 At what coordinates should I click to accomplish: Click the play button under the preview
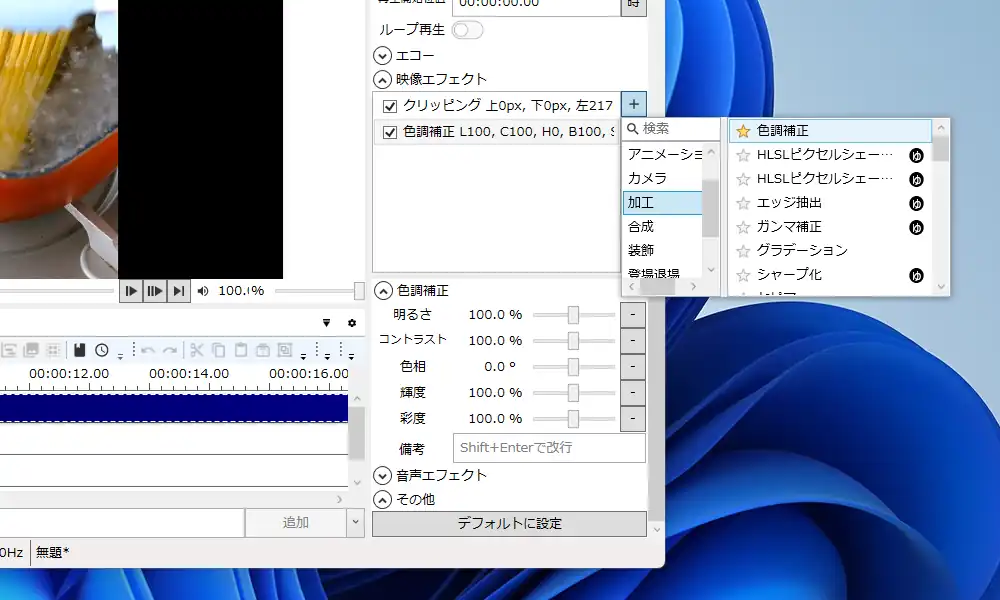tap(131, 291)
